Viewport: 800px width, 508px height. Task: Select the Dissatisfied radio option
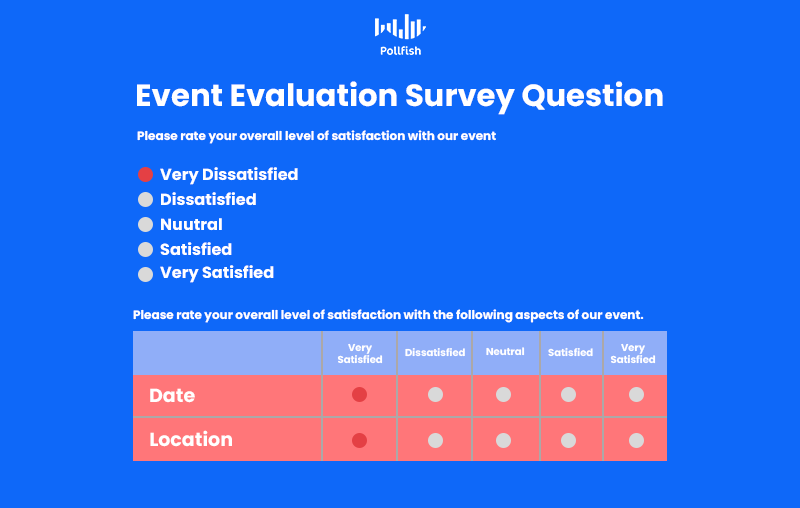145,199
